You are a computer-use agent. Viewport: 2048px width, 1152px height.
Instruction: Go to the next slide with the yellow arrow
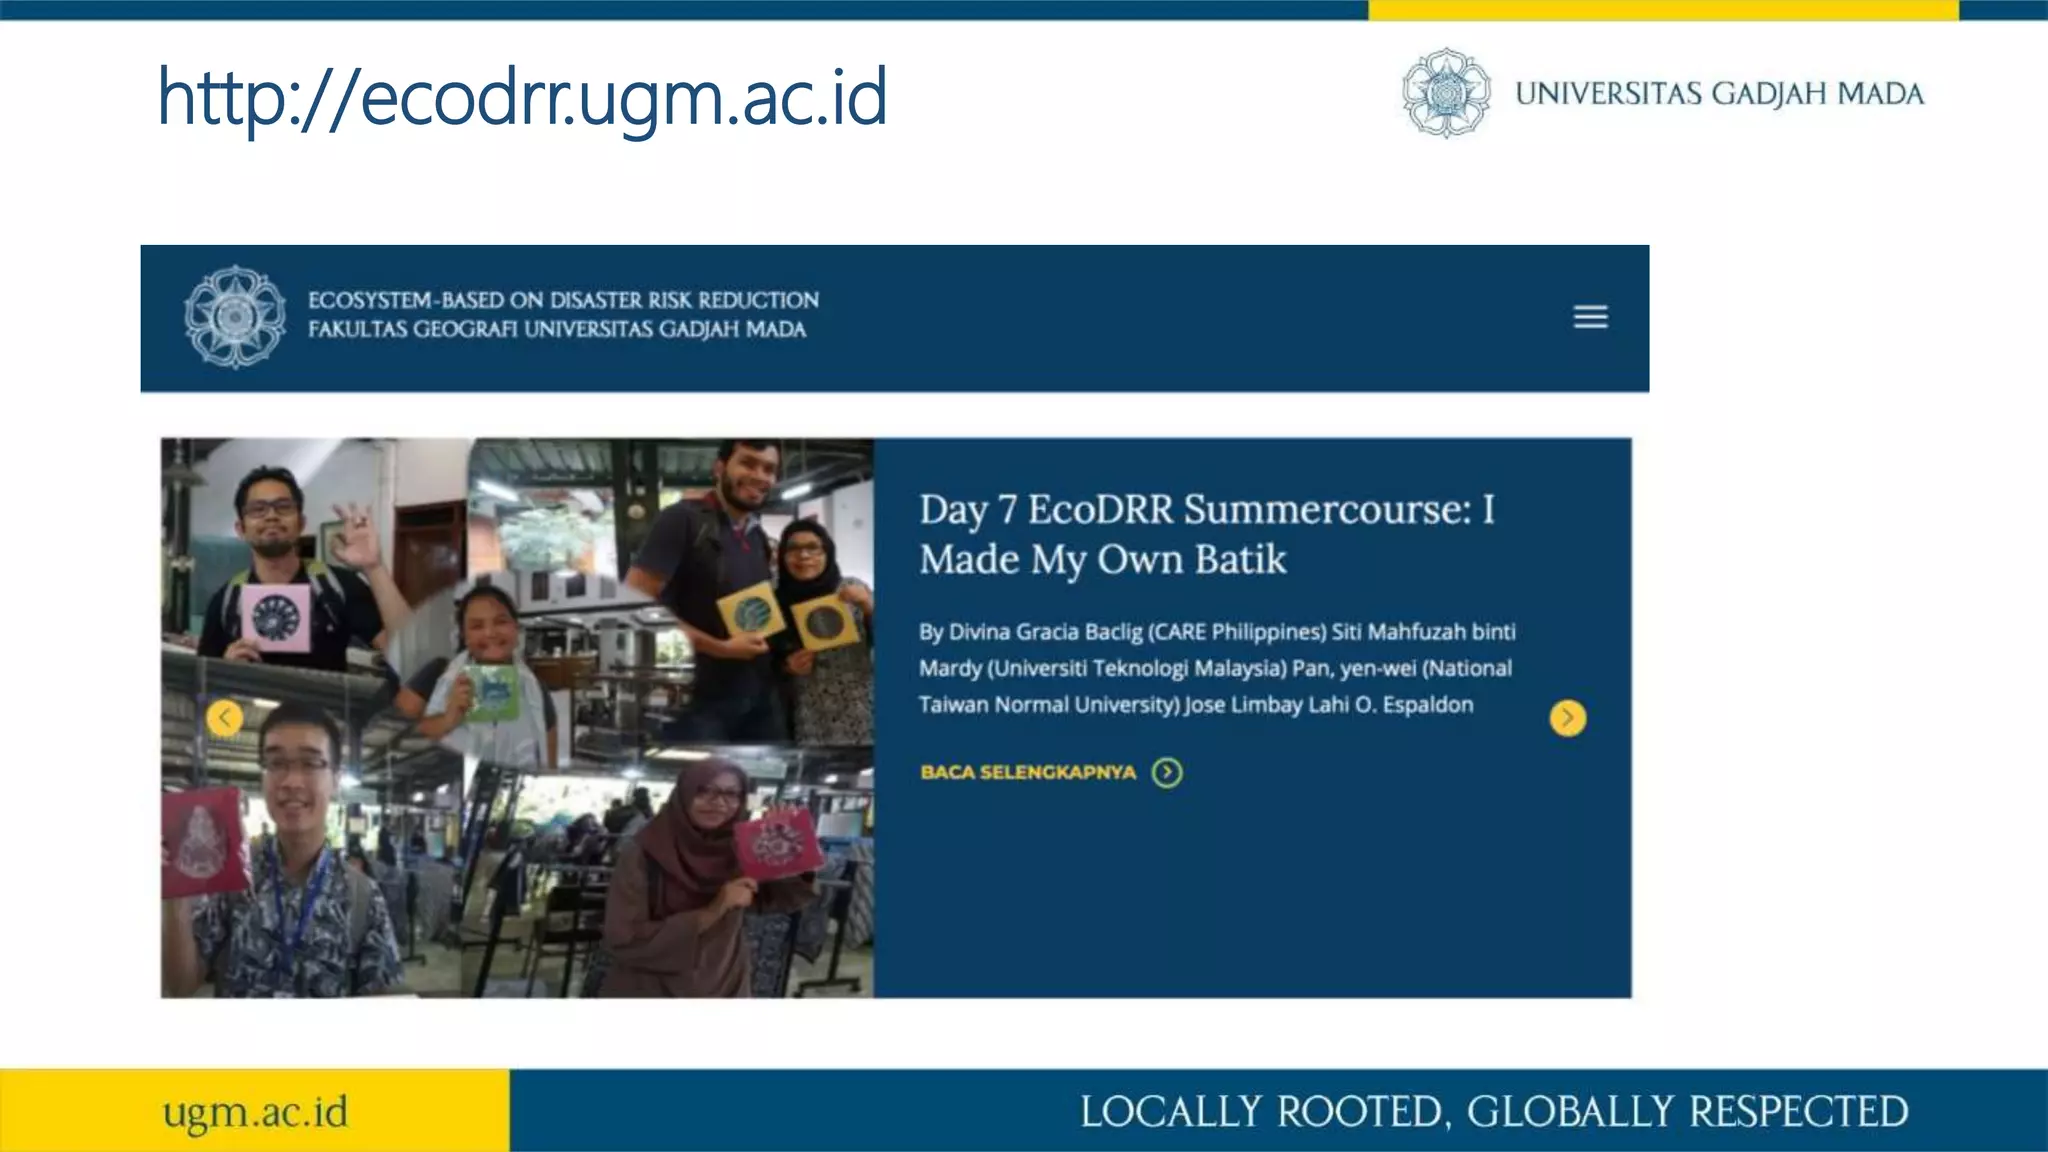tap(1567, 718)
